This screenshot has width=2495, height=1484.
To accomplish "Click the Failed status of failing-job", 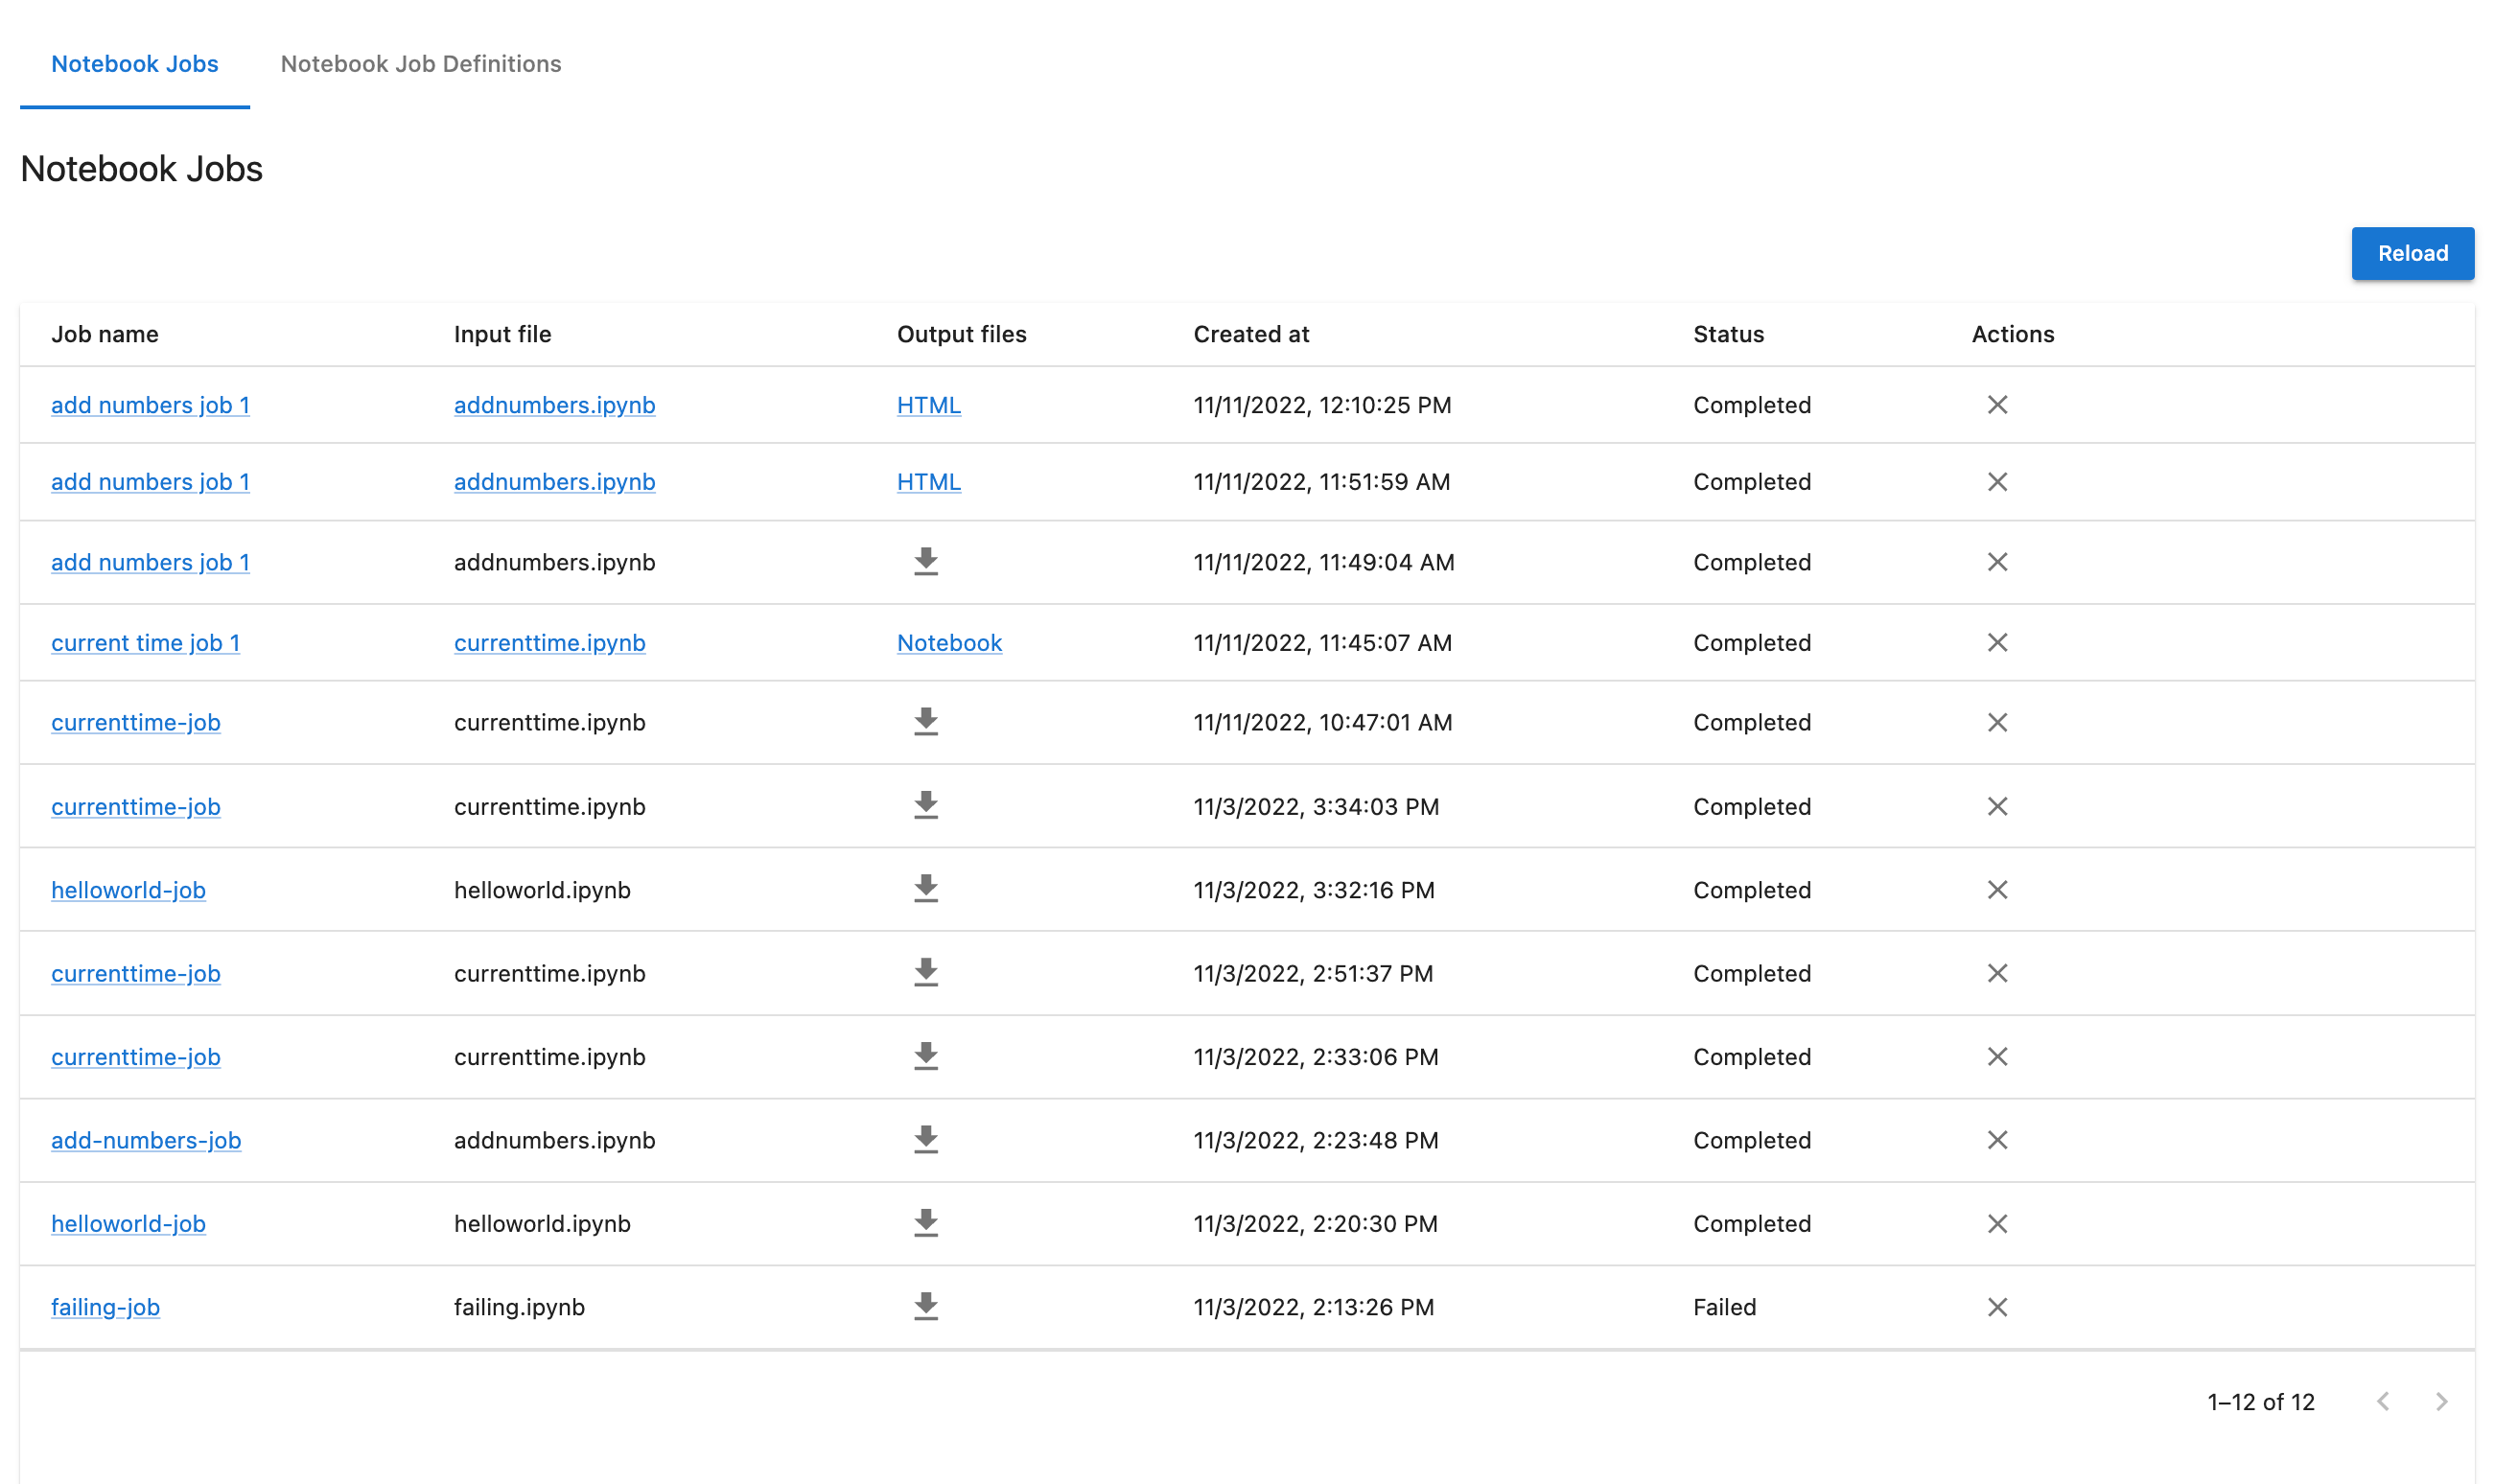I will (1724, 1308).
